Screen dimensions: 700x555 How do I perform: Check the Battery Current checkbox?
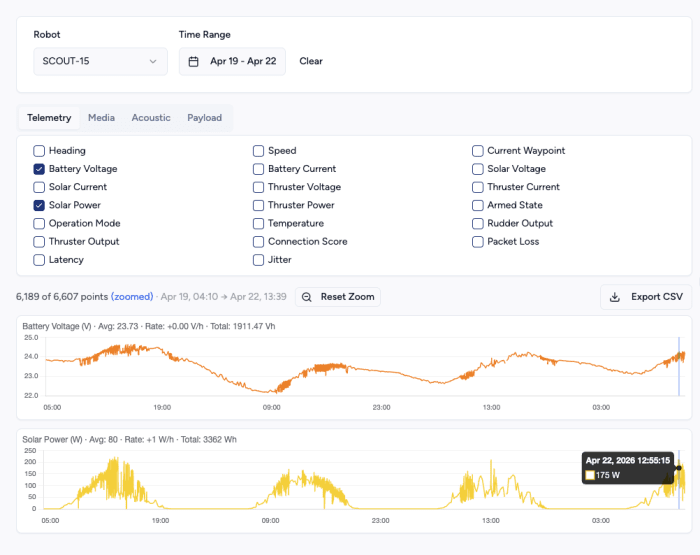pos(258,169)
